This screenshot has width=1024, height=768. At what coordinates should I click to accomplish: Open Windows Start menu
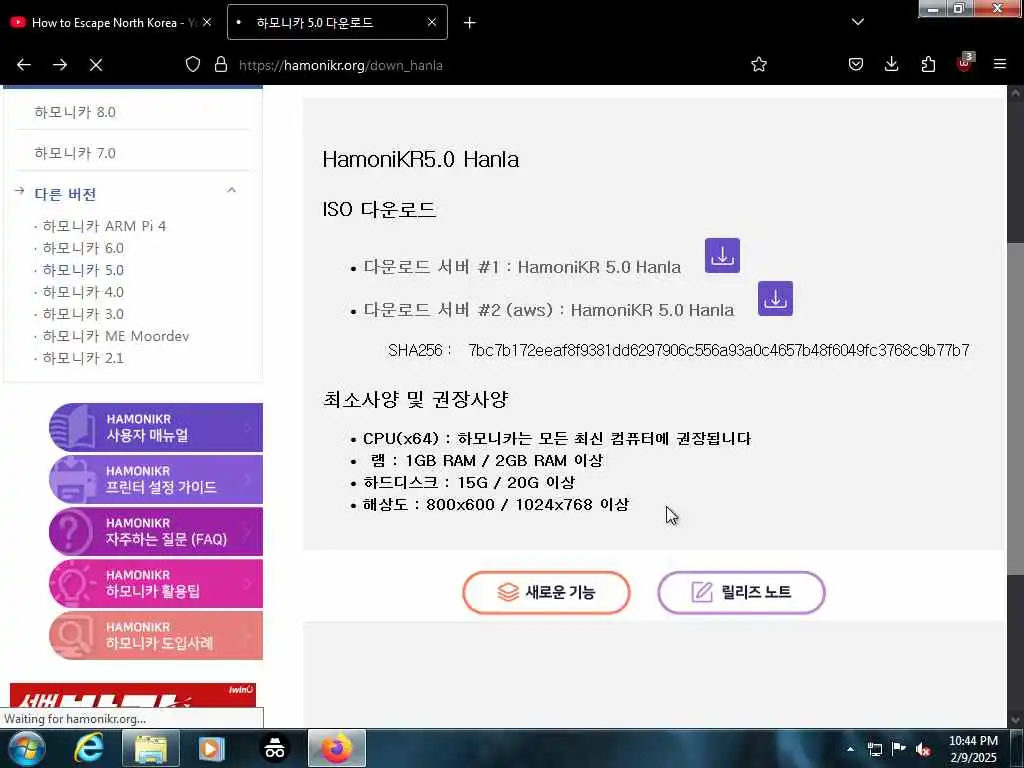click(x=26, y=749)
